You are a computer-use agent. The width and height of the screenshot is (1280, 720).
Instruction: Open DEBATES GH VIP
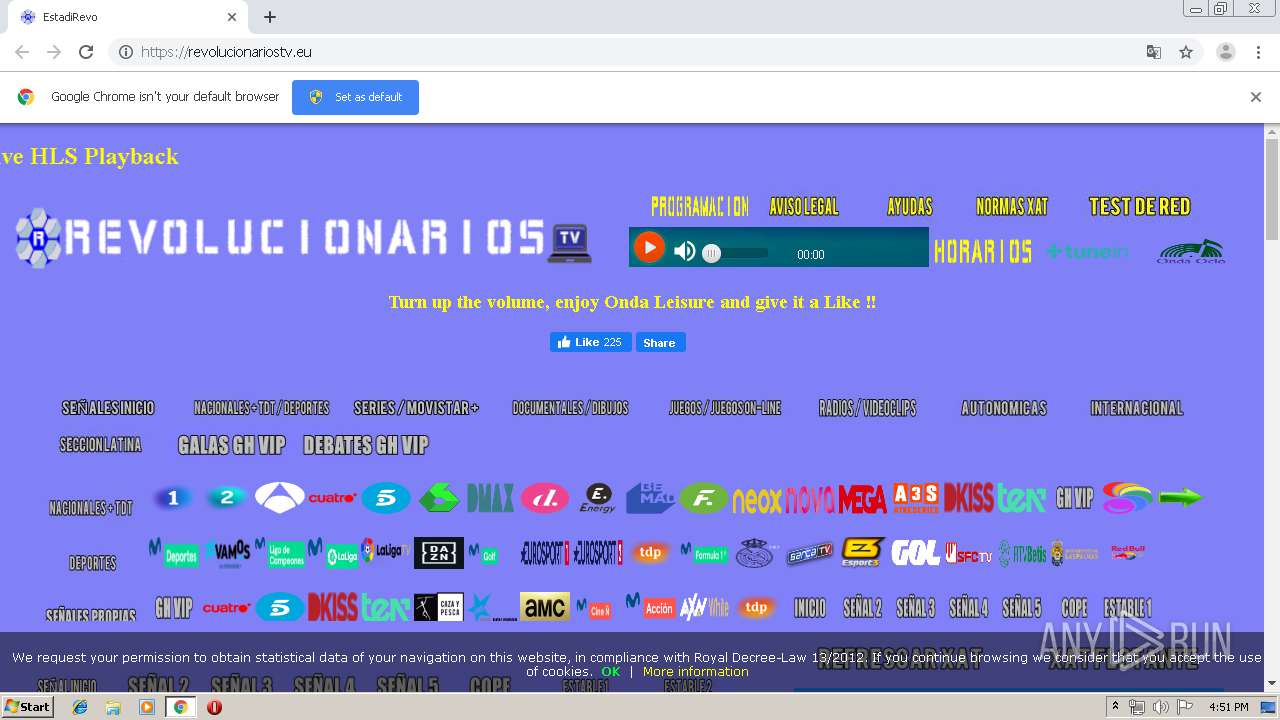366,445
